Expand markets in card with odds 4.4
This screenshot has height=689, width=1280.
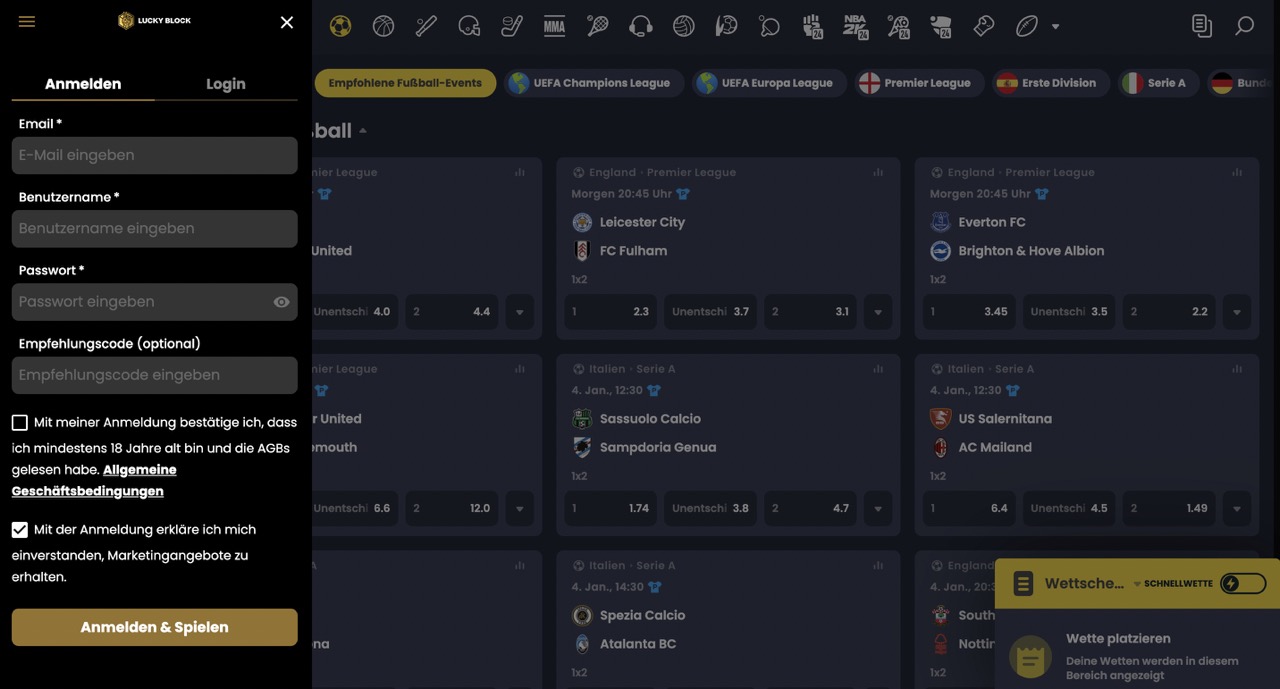pos(519,312)
